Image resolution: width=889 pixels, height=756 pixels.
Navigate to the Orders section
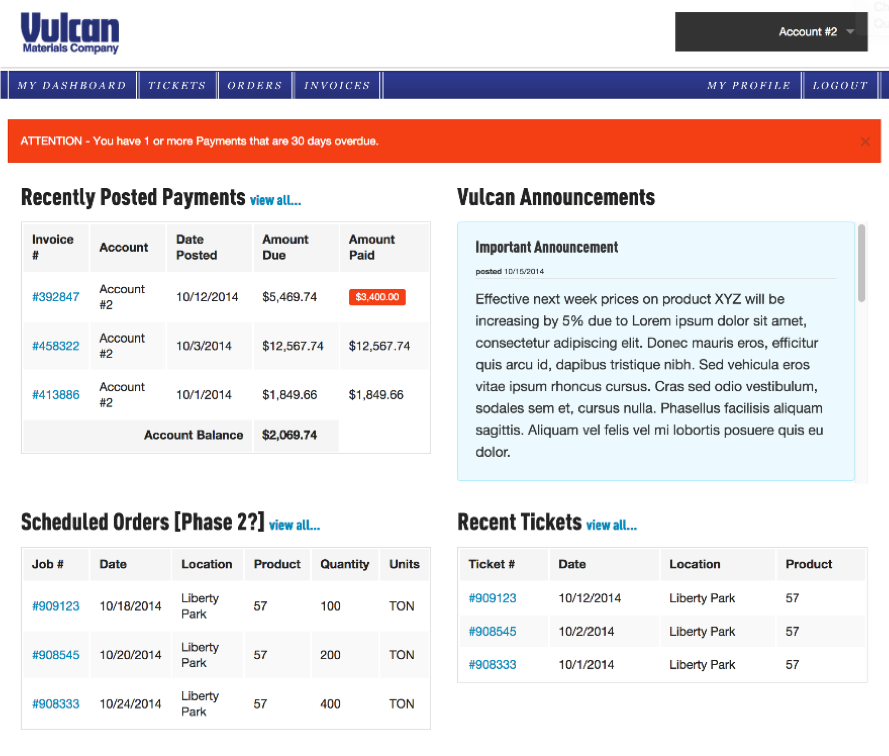click(x=255, y=86)
